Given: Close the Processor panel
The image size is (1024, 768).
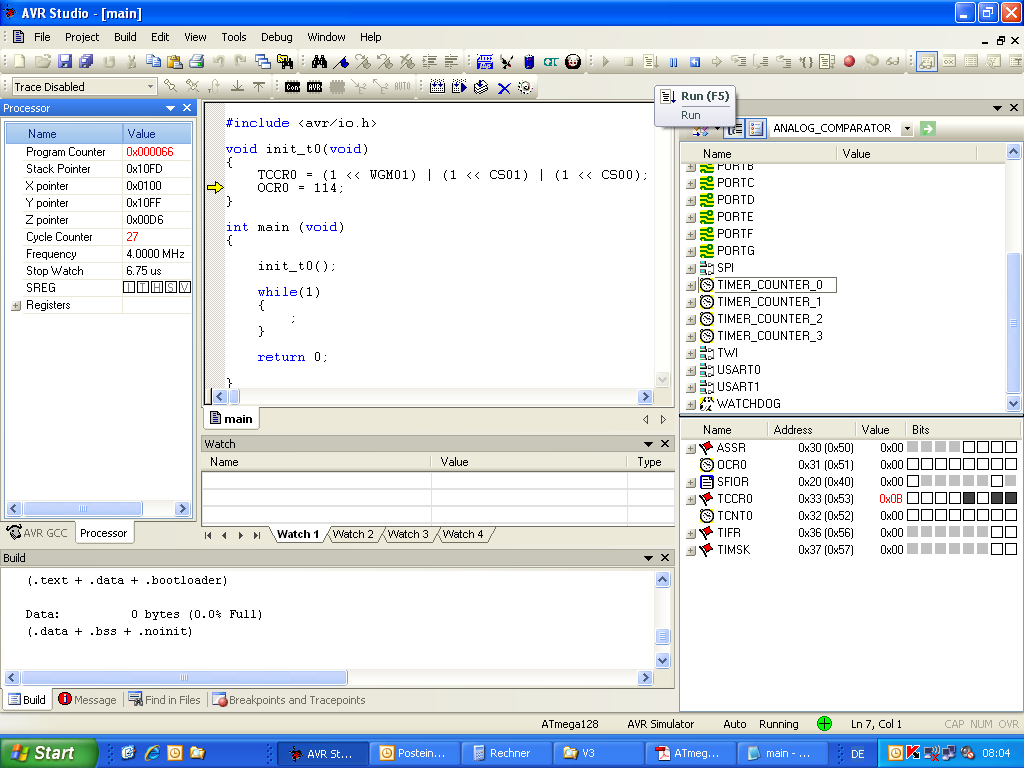Looking at the screenshot, I should point(187,108).
